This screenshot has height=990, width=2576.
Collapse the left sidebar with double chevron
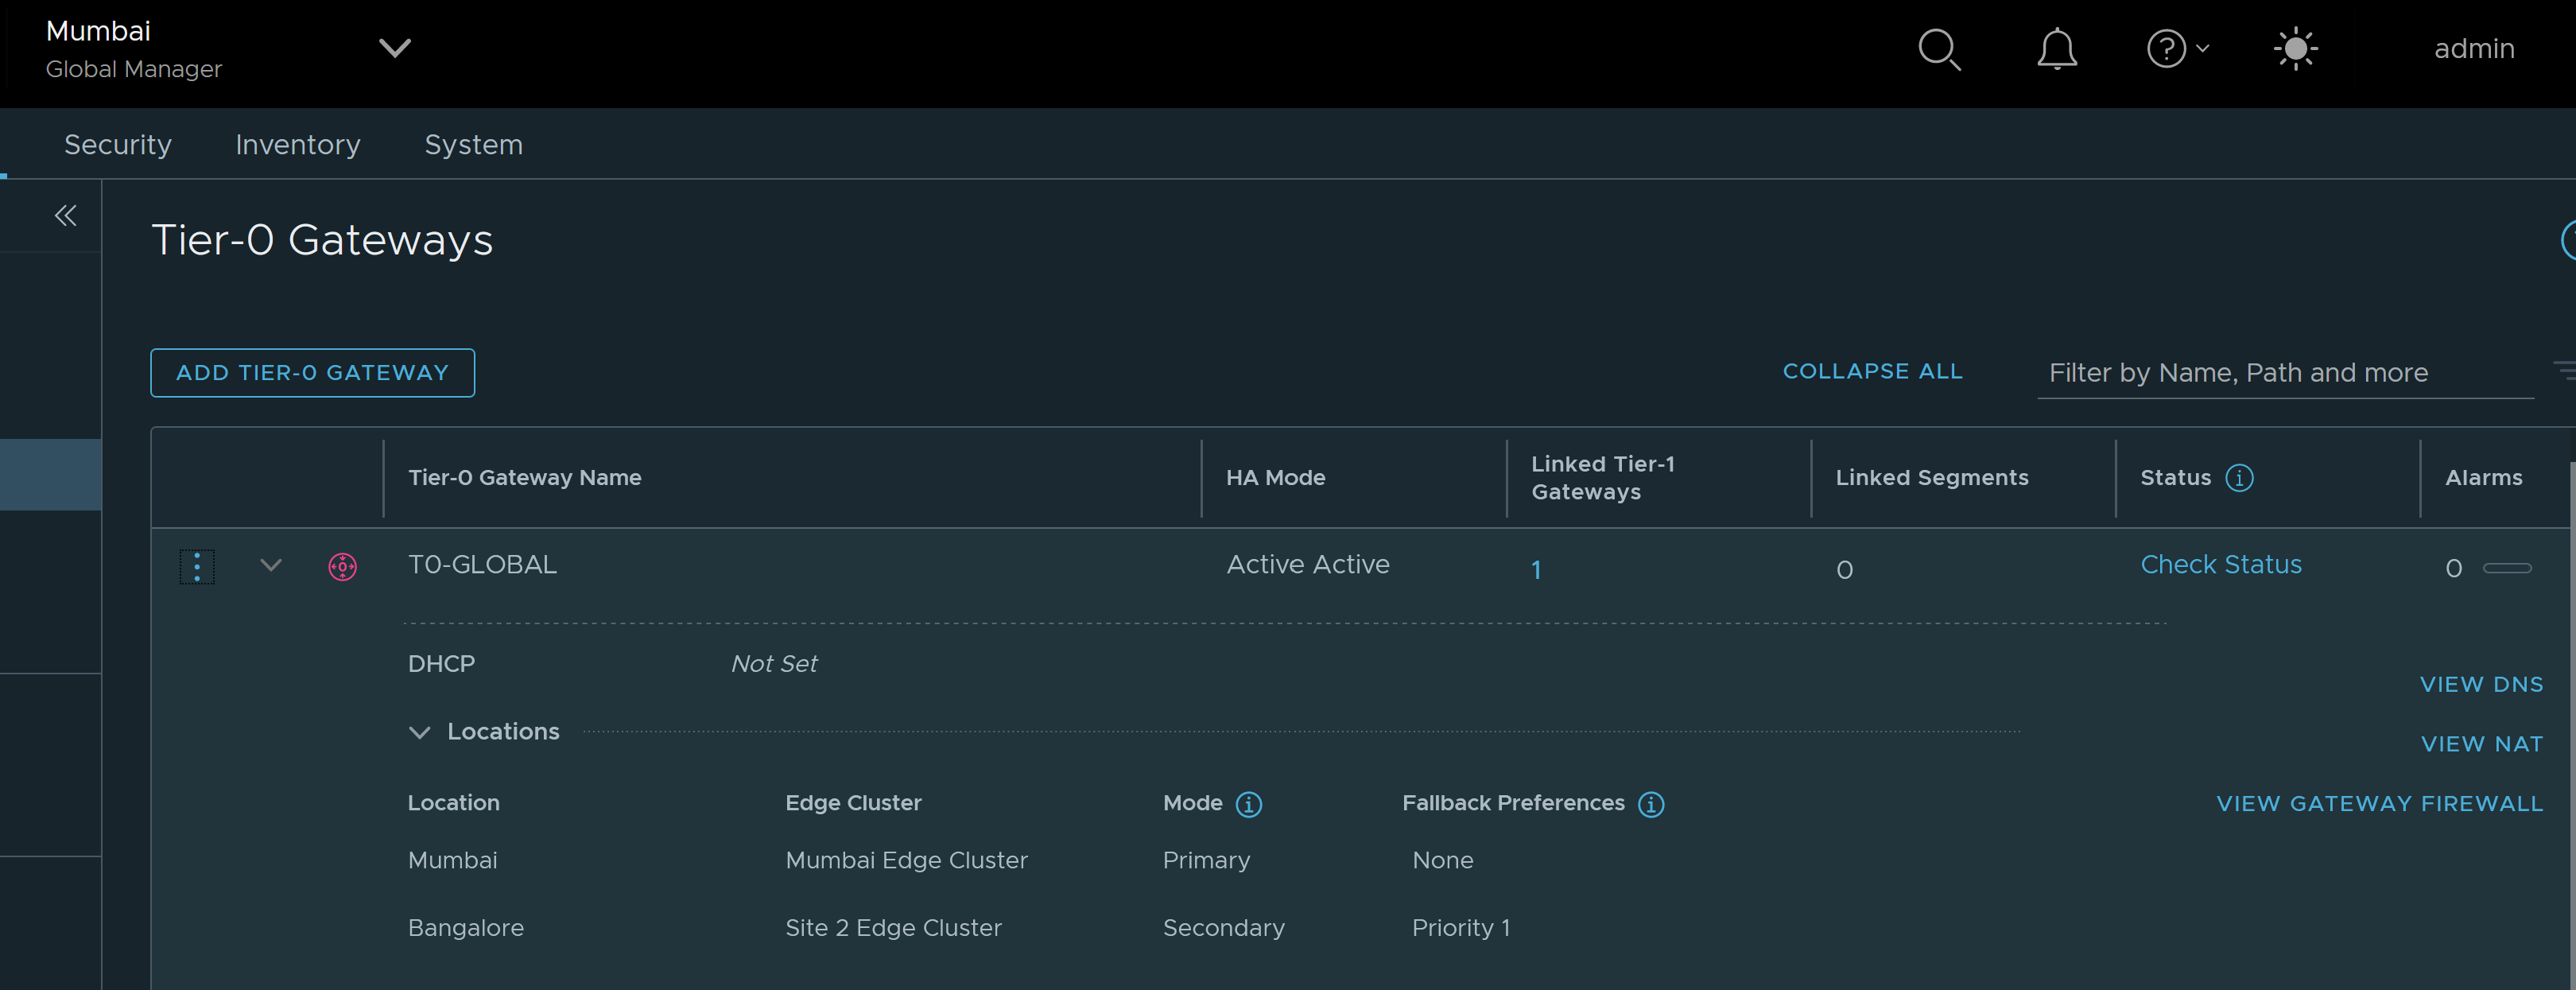pos(66,215)
